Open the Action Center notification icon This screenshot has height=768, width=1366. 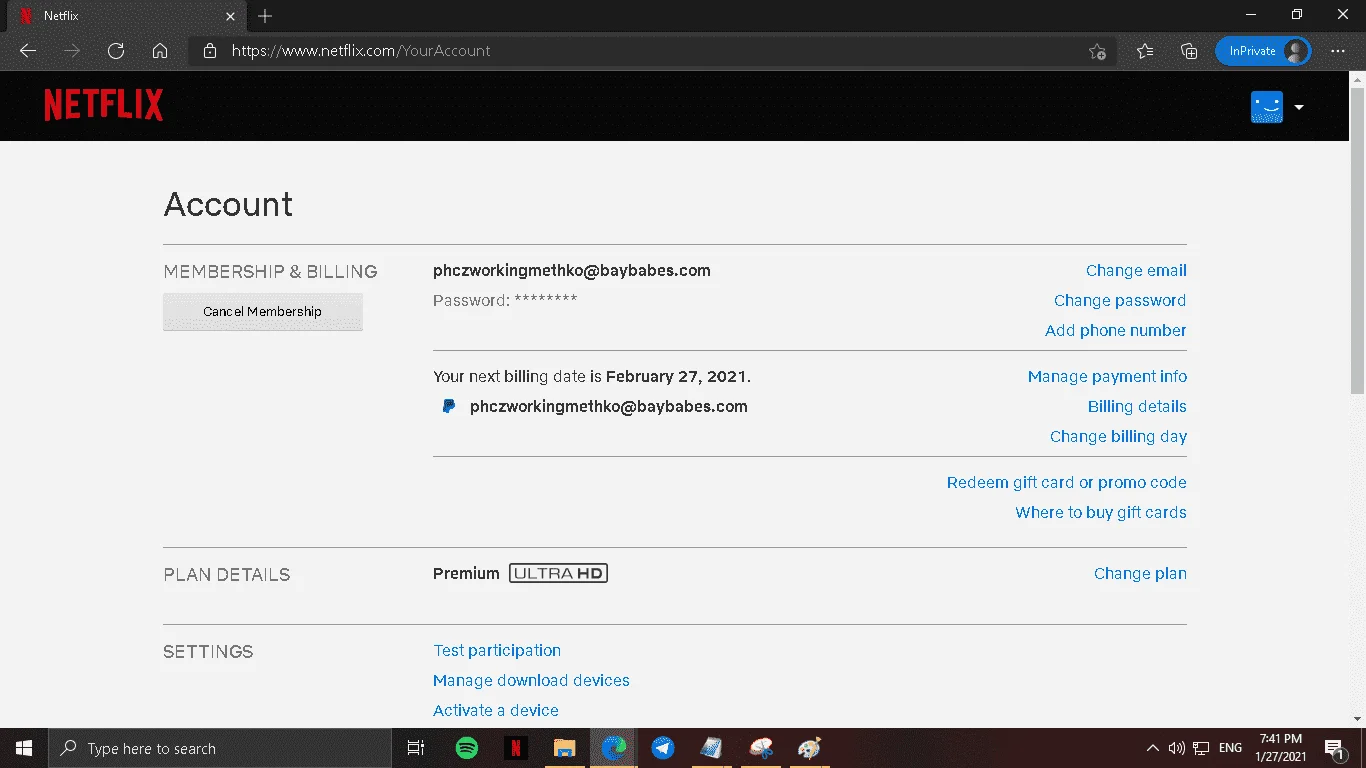point(1334,748)
